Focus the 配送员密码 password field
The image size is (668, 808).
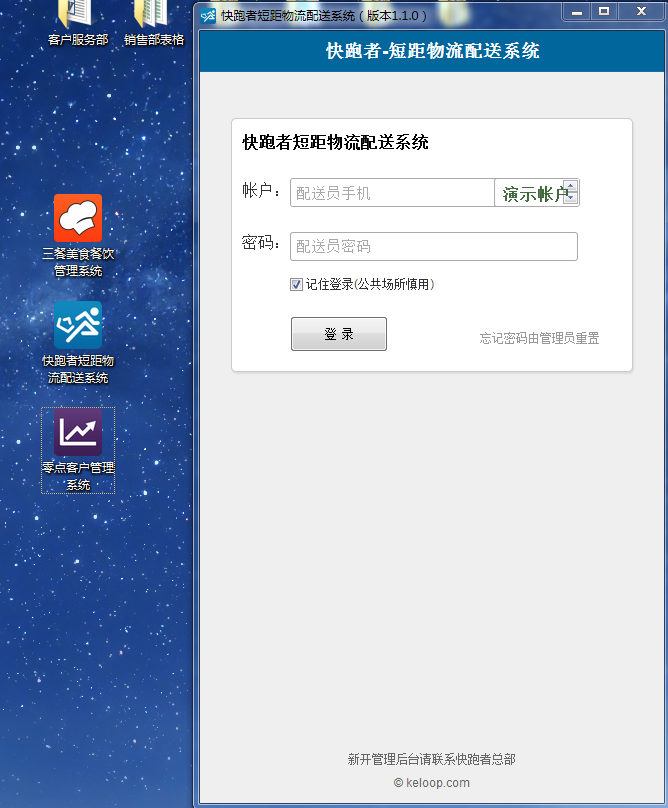[434, 246]
